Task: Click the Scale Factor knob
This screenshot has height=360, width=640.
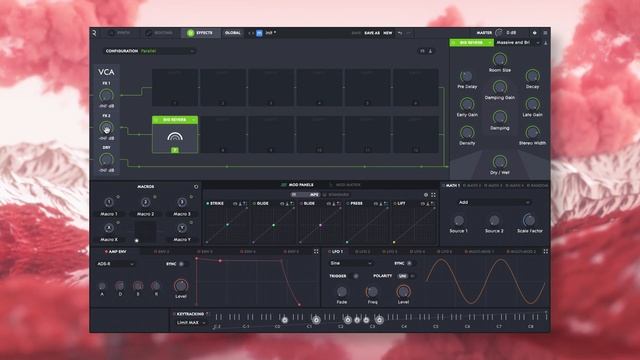Action: tap(529, 220)
